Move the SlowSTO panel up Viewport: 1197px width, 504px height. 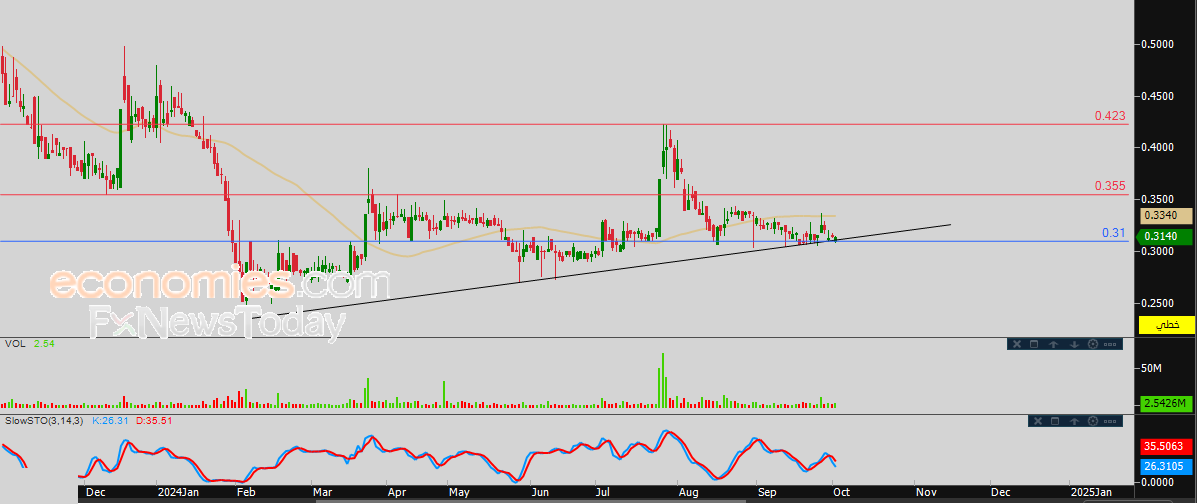click(x=1073, y=423)
